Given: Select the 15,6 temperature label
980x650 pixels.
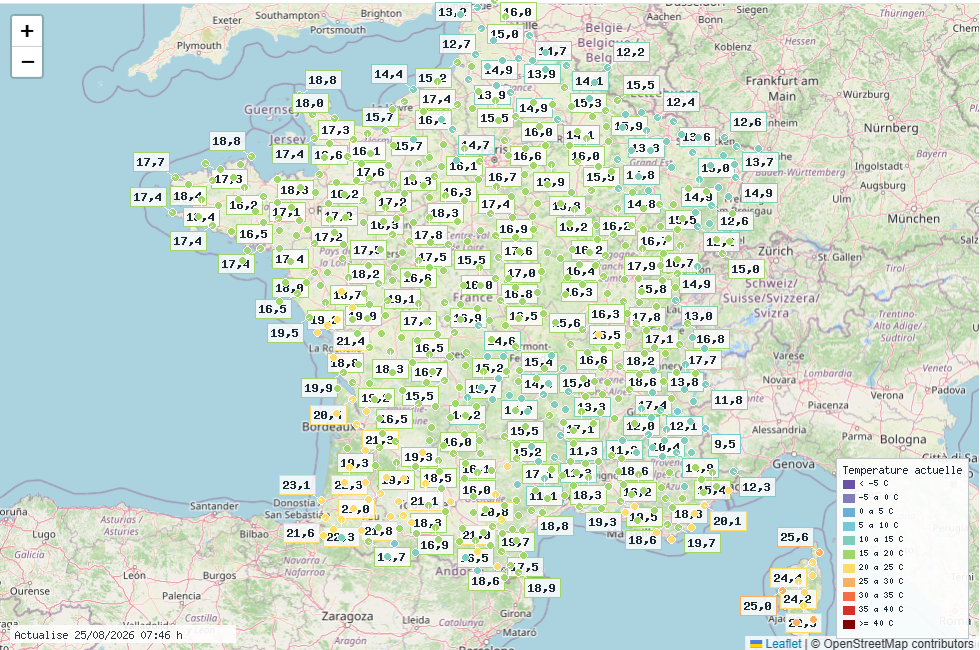Looking at the screenshot, I should [566, 323].
